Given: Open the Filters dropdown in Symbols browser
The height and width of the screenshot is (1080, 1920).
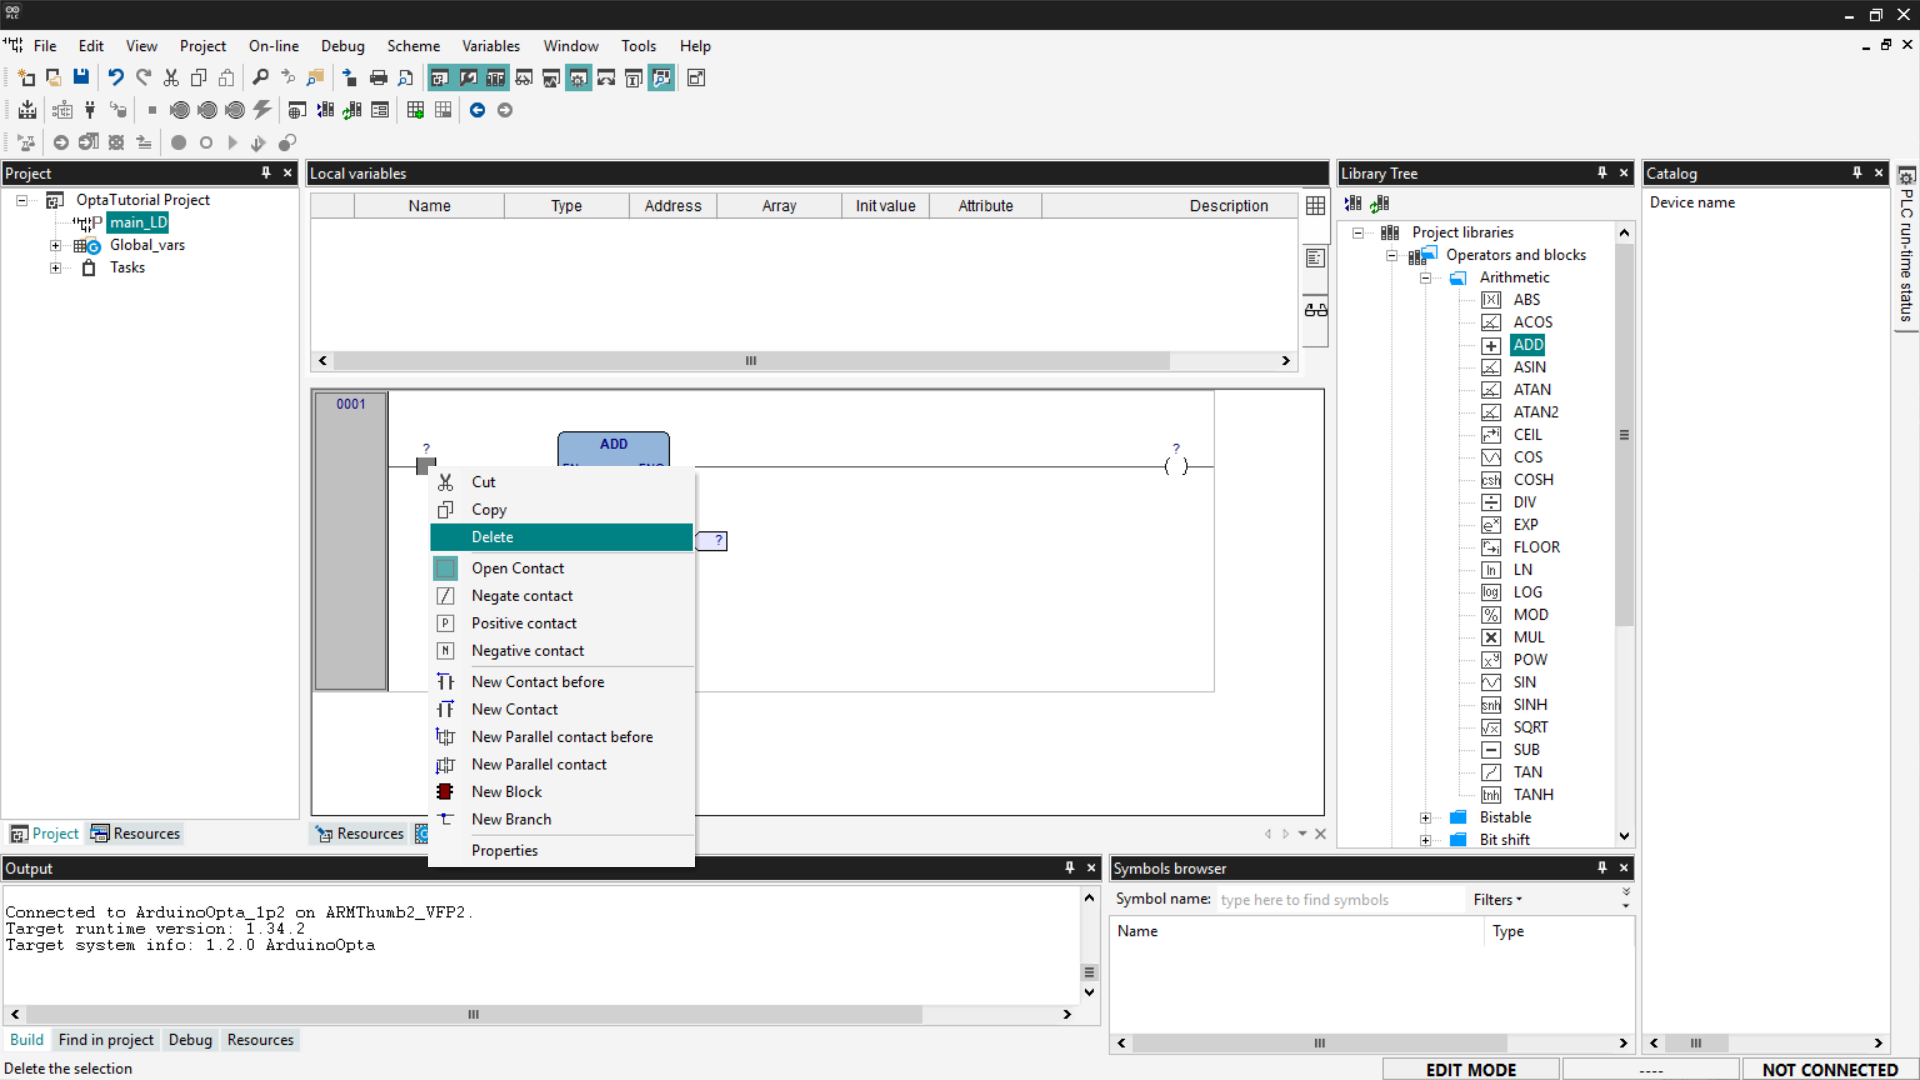Looking at the screenshot, I should (x=1497, y=900).
